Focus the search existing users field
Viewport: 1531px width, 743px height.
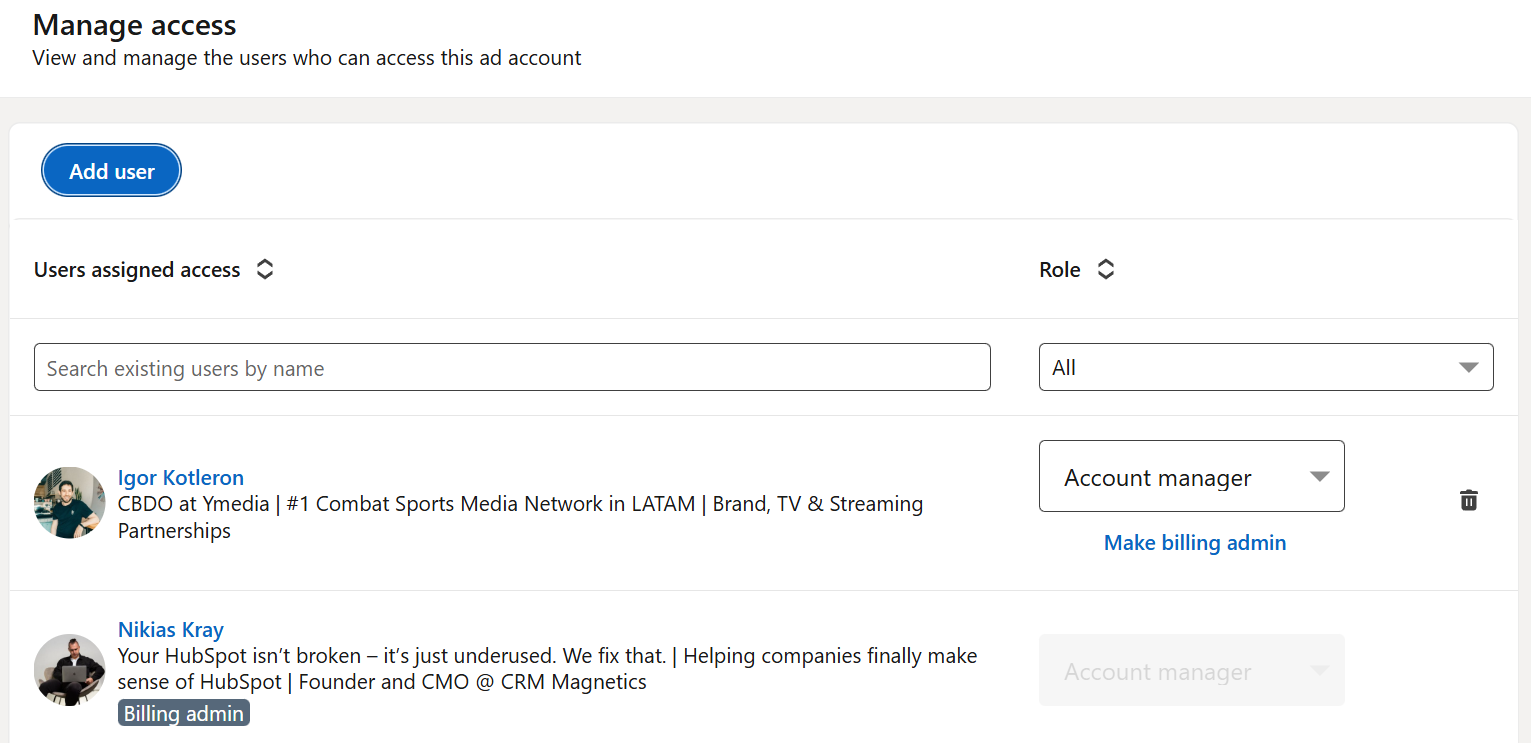(512, 368)
